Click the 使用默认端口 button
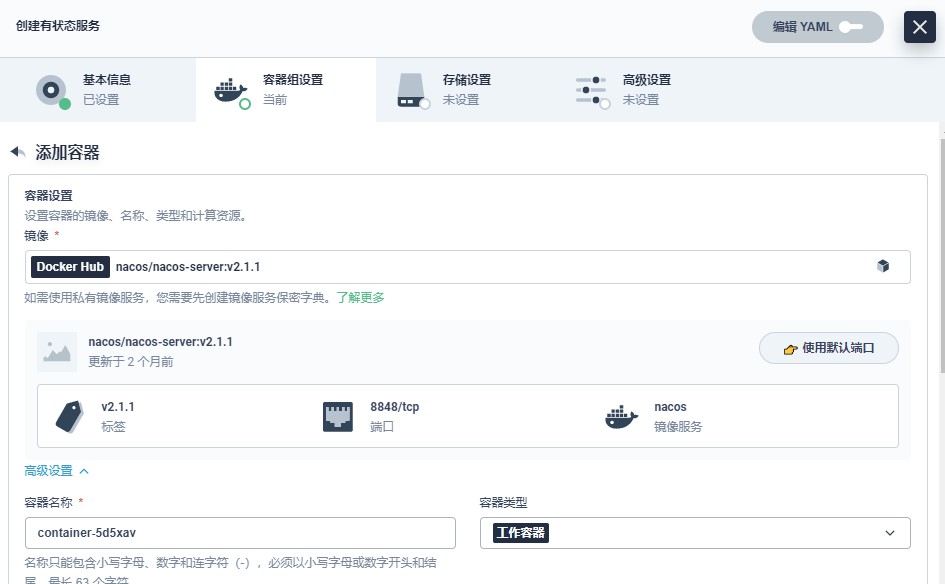This screenshot has width=945, height=584. (829, 348)
